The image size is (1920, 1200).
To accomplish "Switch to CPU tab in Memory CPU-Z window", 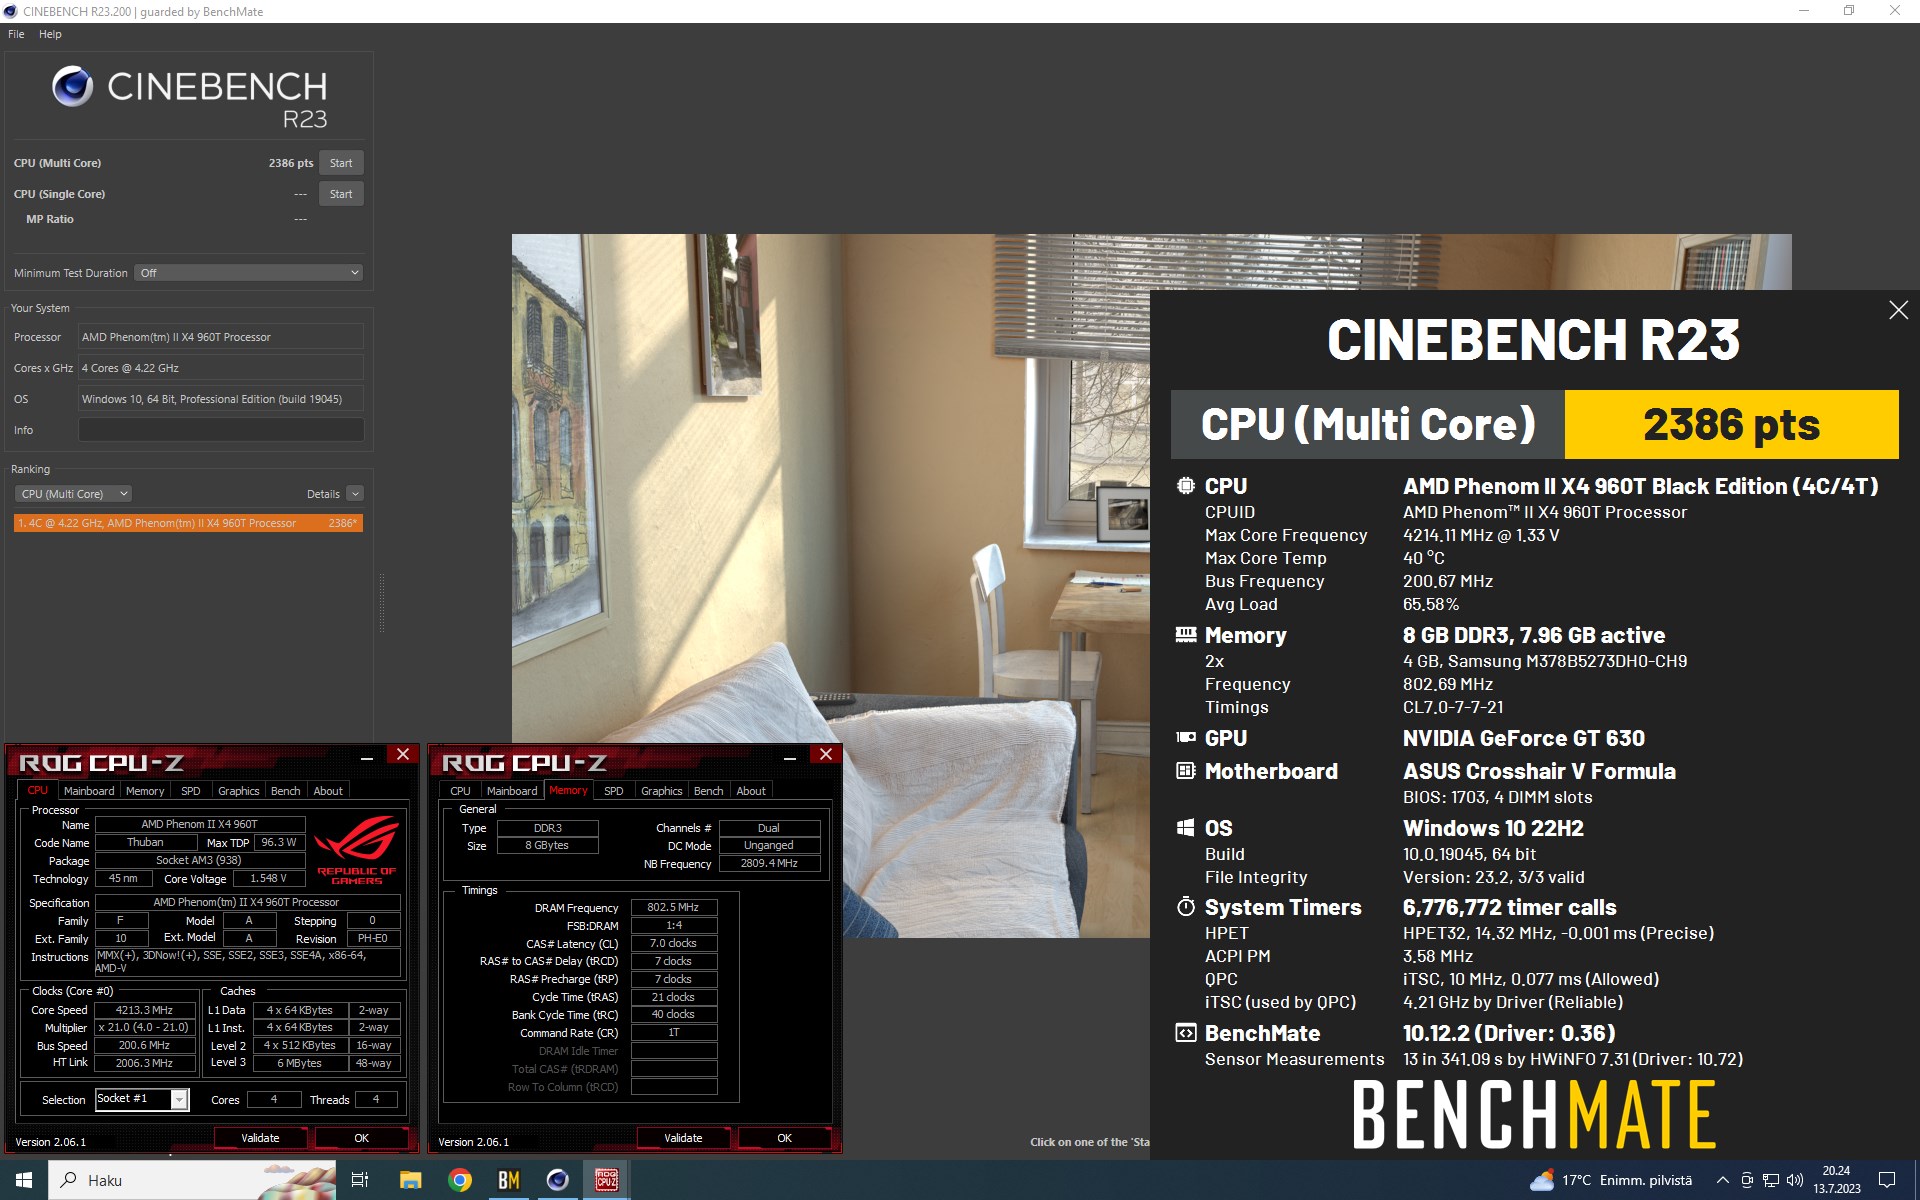I will click(x=460, y=791).
